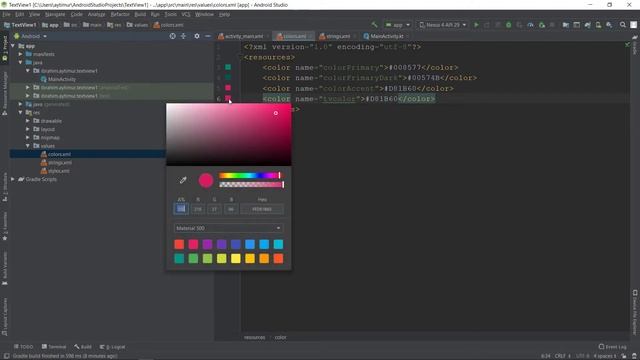This screenshot has height=360, width=640.
Task: Click collapse-all icon in project panel header
Action: click(183, 36)
